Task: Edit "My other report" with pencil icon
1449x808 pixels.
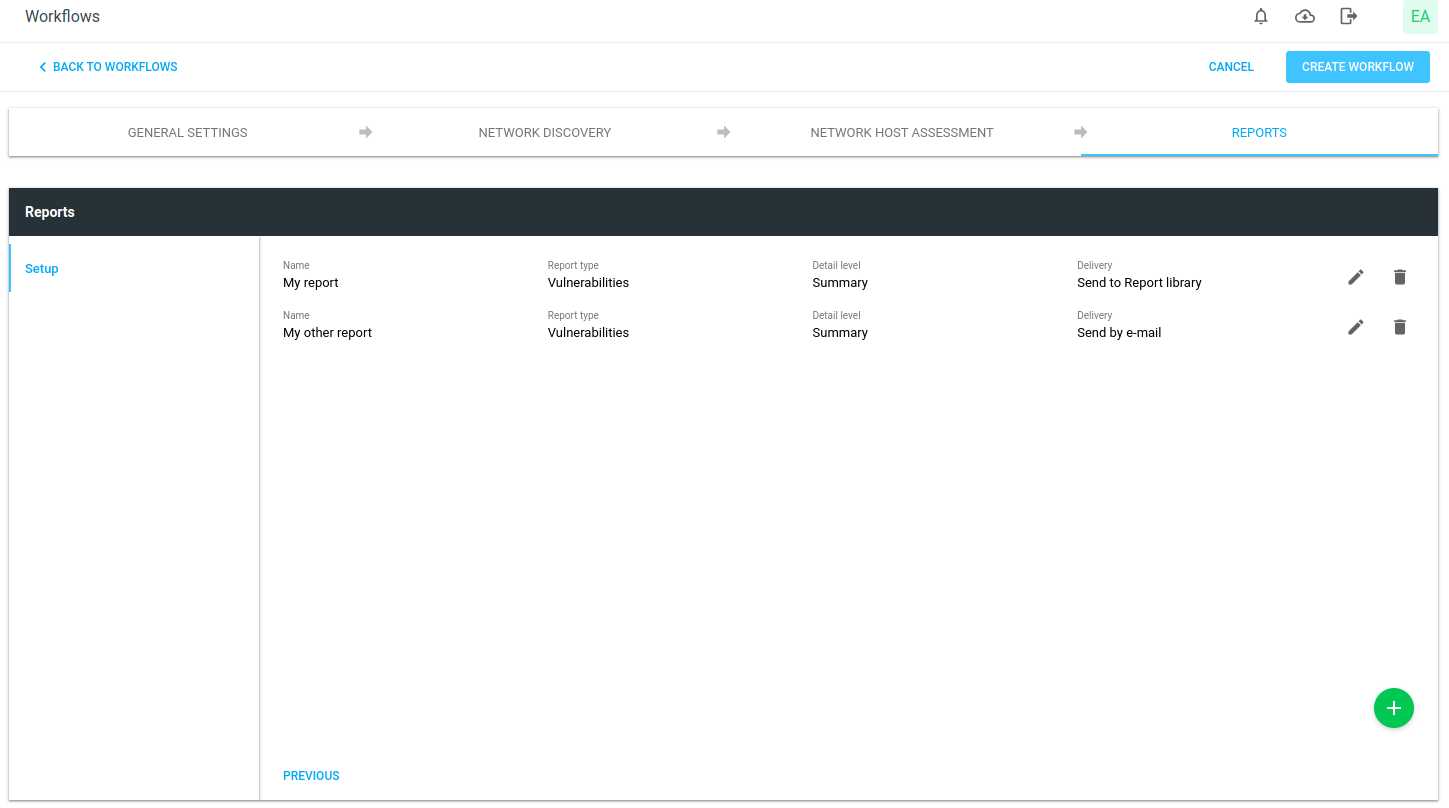Action: click(x=1356, y=327)
